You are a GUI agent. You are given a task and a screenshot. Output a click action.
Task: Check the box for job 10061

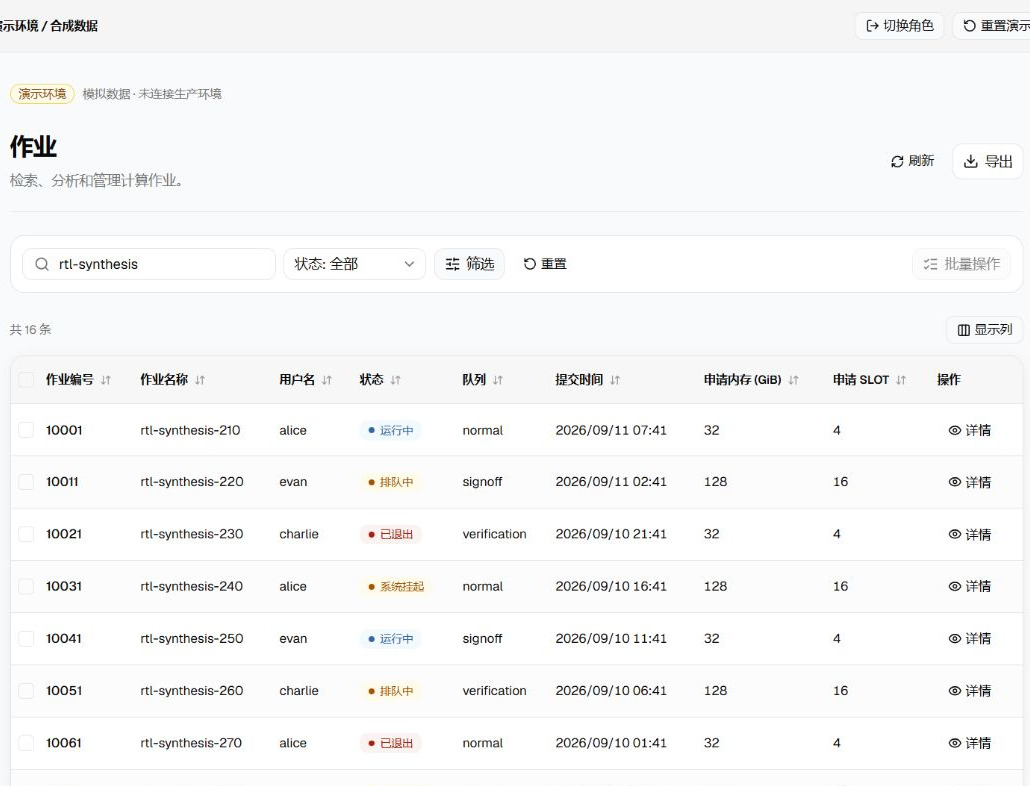[26, 743]
